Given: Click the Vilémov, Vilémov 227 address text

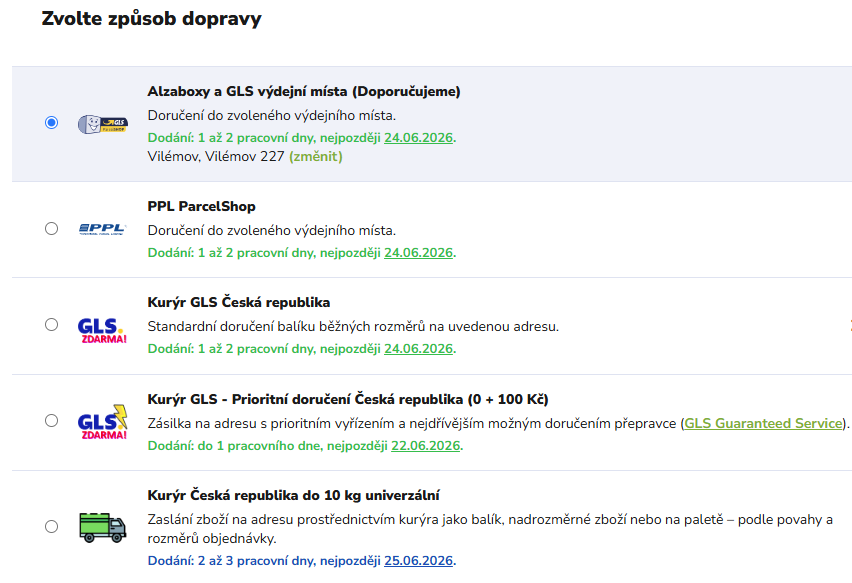Looking at the screenshot, I should pyautogui.click(x=216, y=156).
